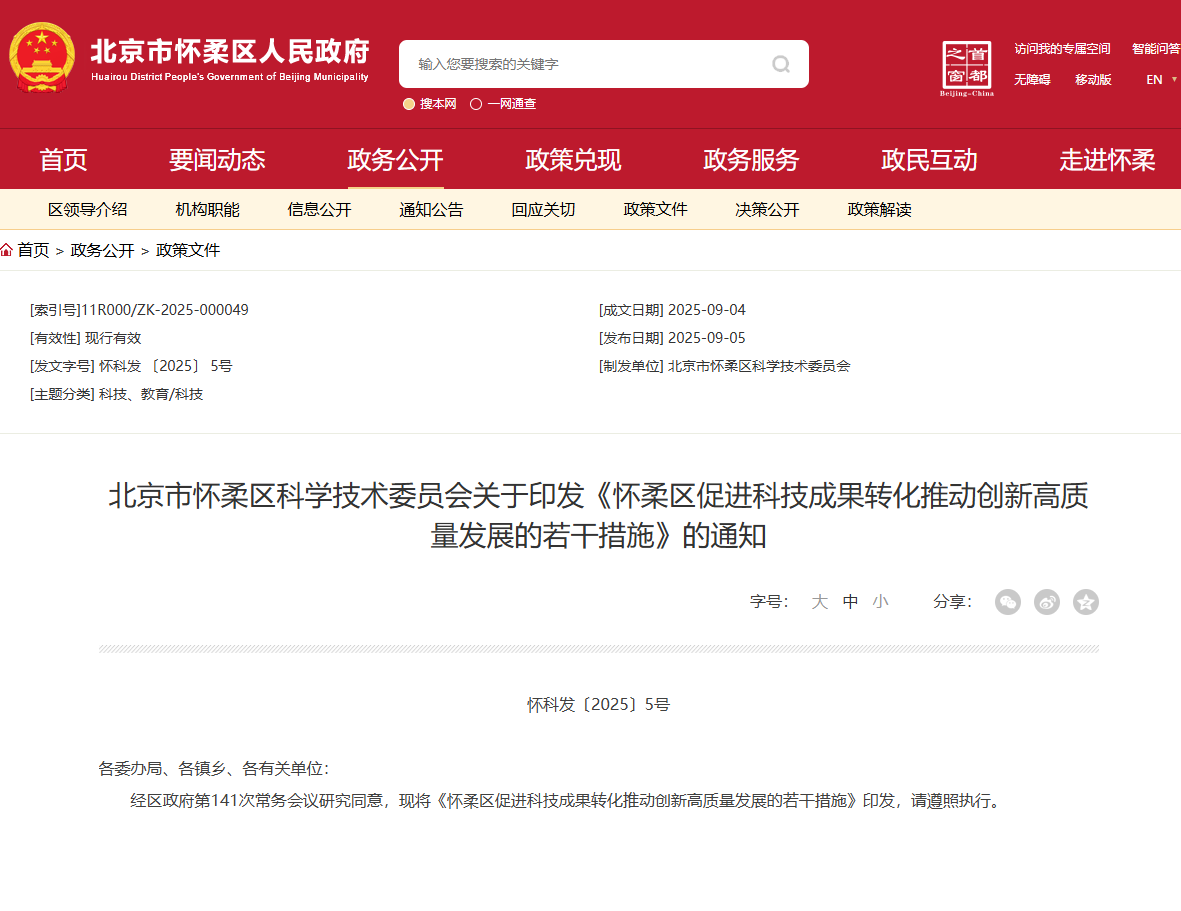This screenshot has width=1181, height=911.
Task: Open the 政策解读 submenu item
Action: coord(878,209)
